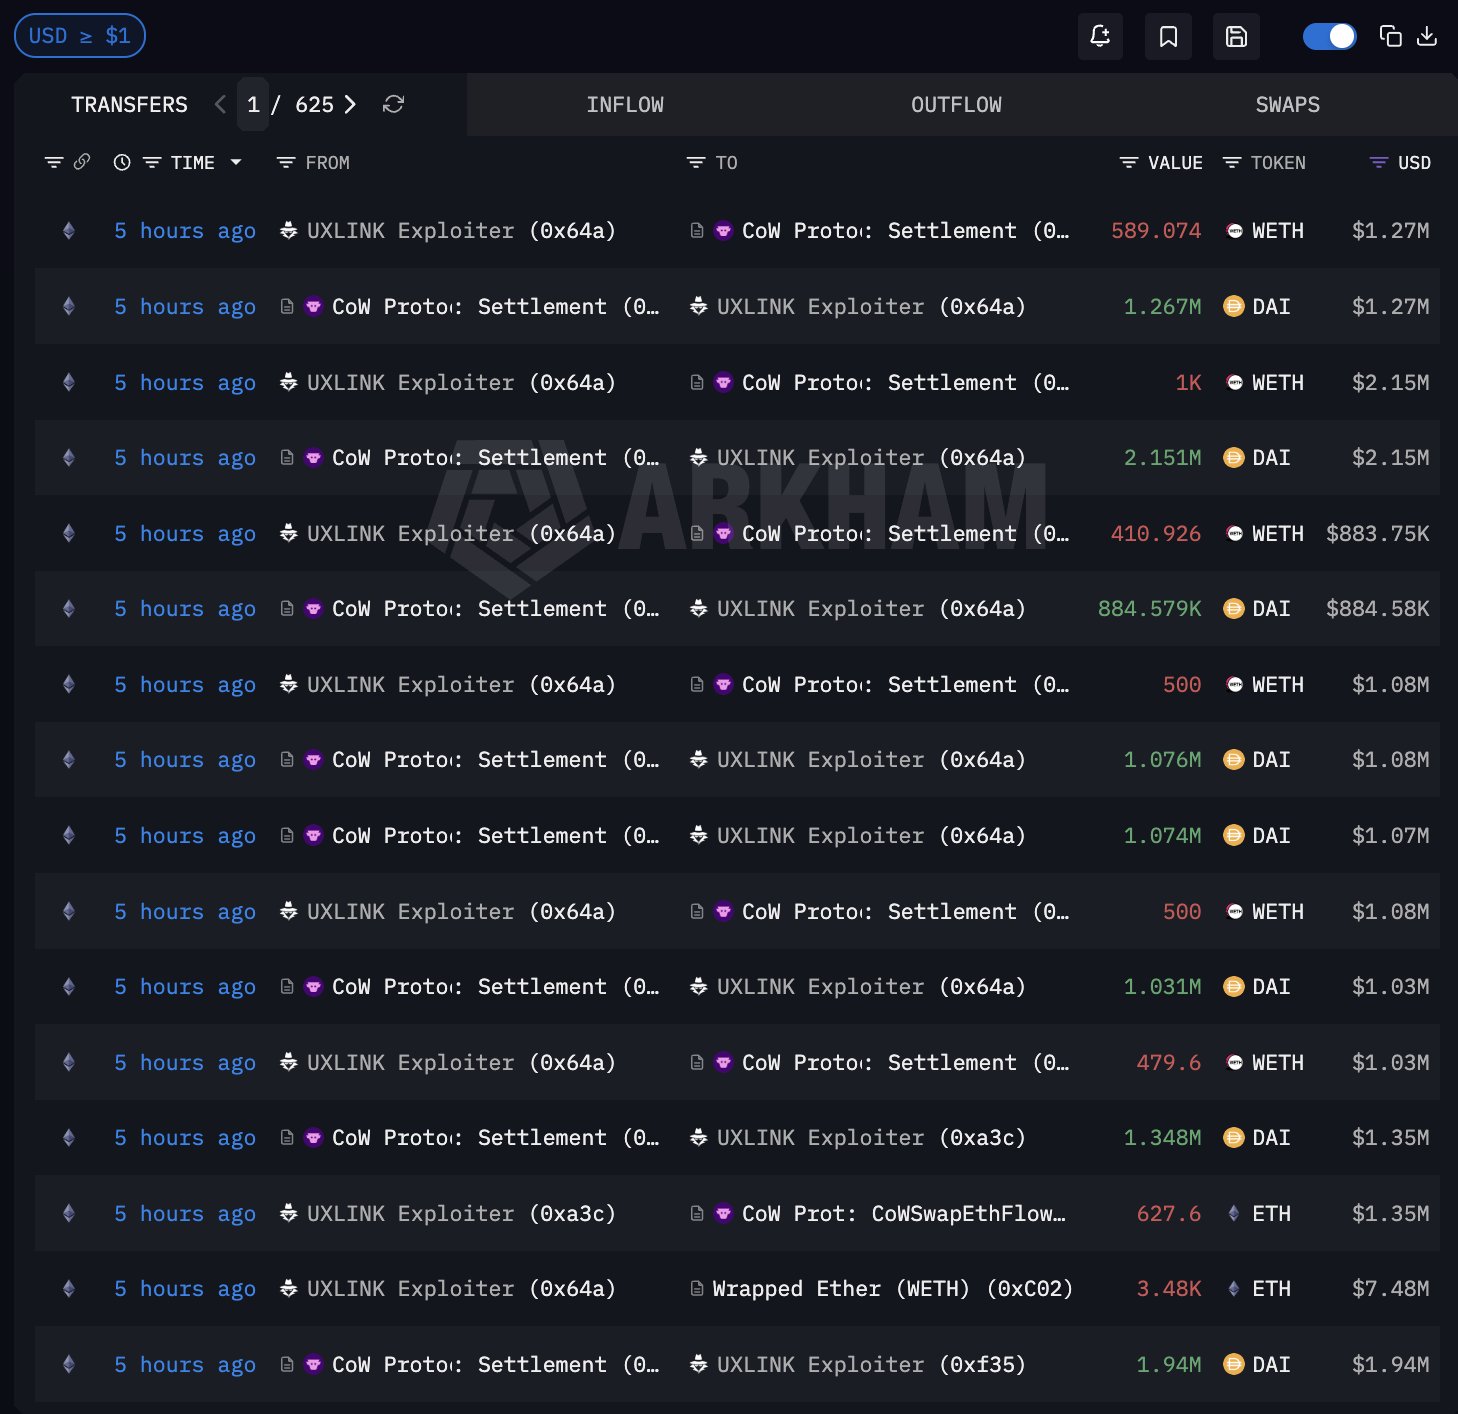Filter by the TOKEN column
Viewport: 1458px width, 1414px height.
click(1264, 163)
